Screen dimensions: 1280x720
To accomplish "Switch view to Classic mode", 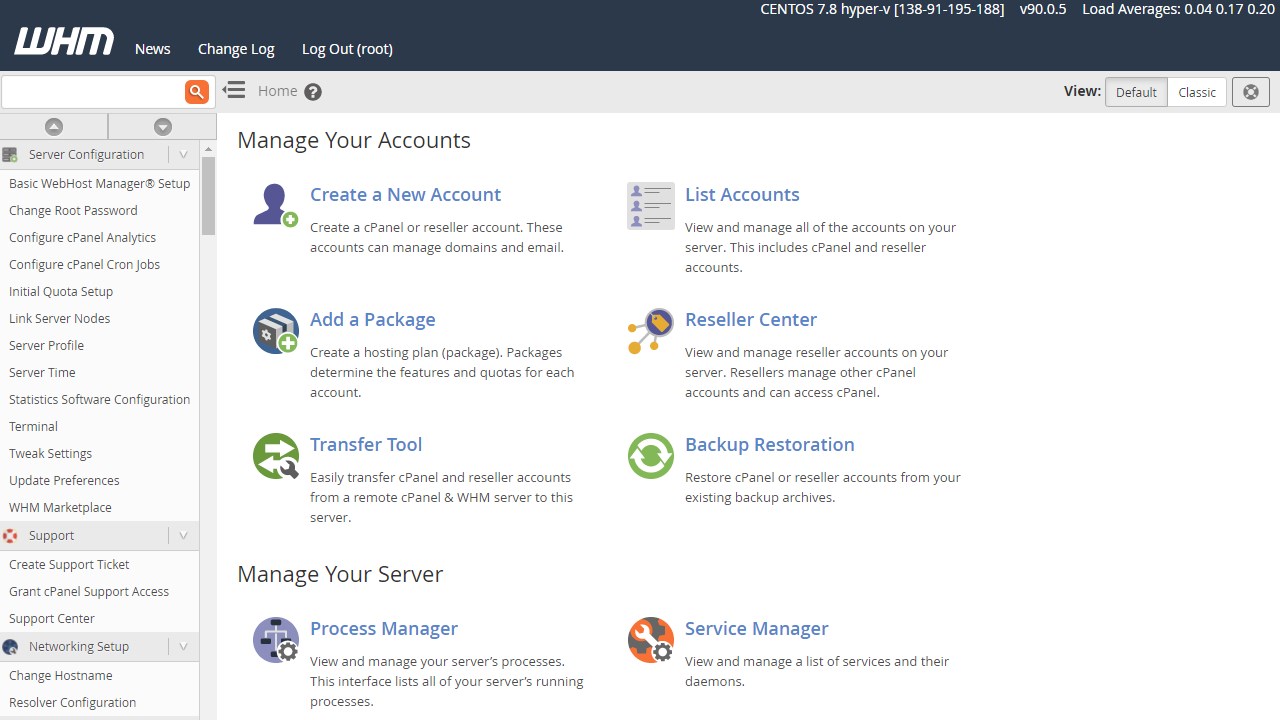I will (x=1196, y=91).
